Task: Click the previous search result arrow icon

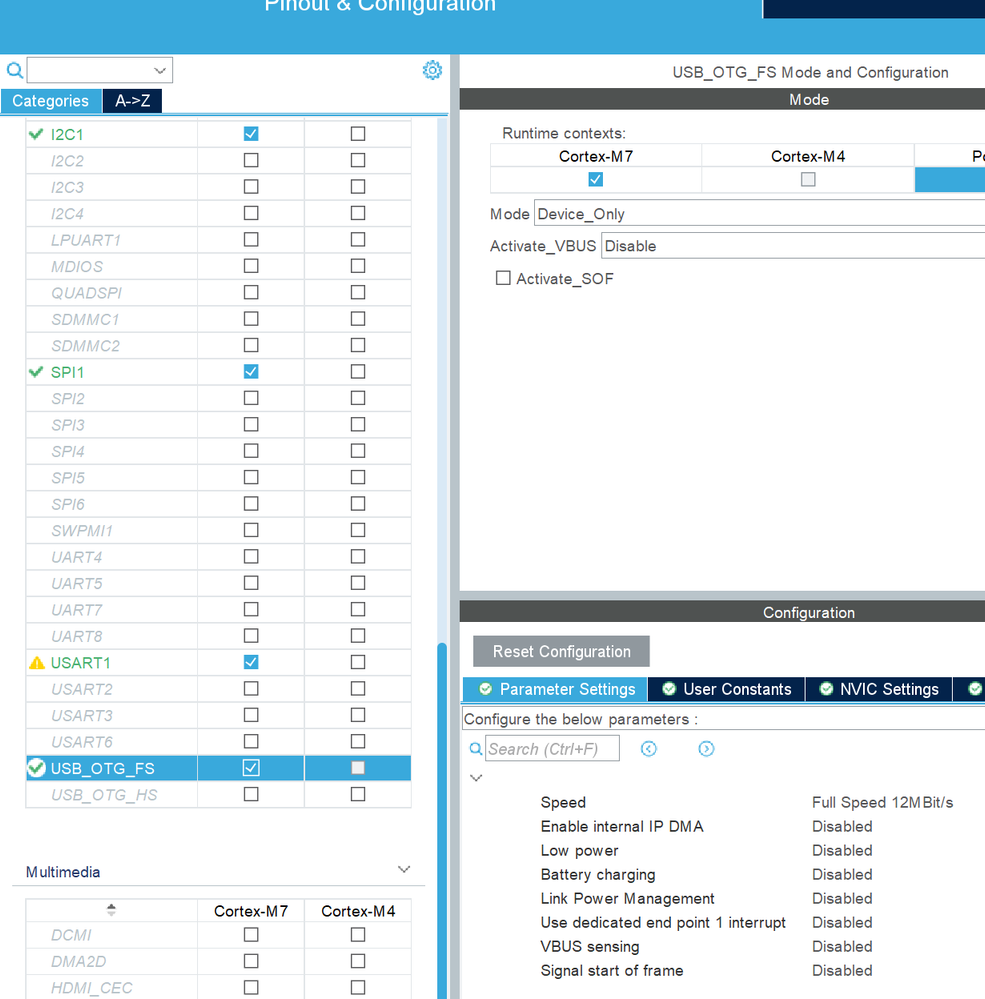Action: coord(649,749)
